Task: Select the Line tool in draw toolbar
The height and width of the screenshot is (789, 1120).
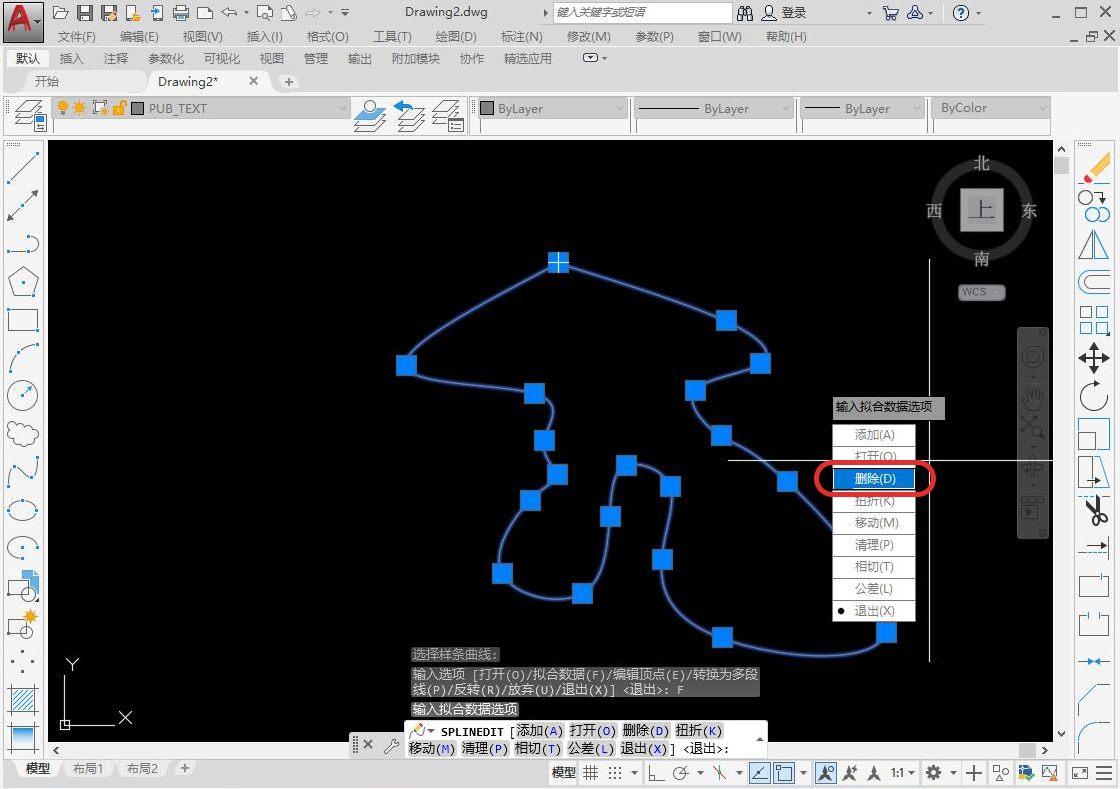Action: pyautogui.click(x=22, y=167)
